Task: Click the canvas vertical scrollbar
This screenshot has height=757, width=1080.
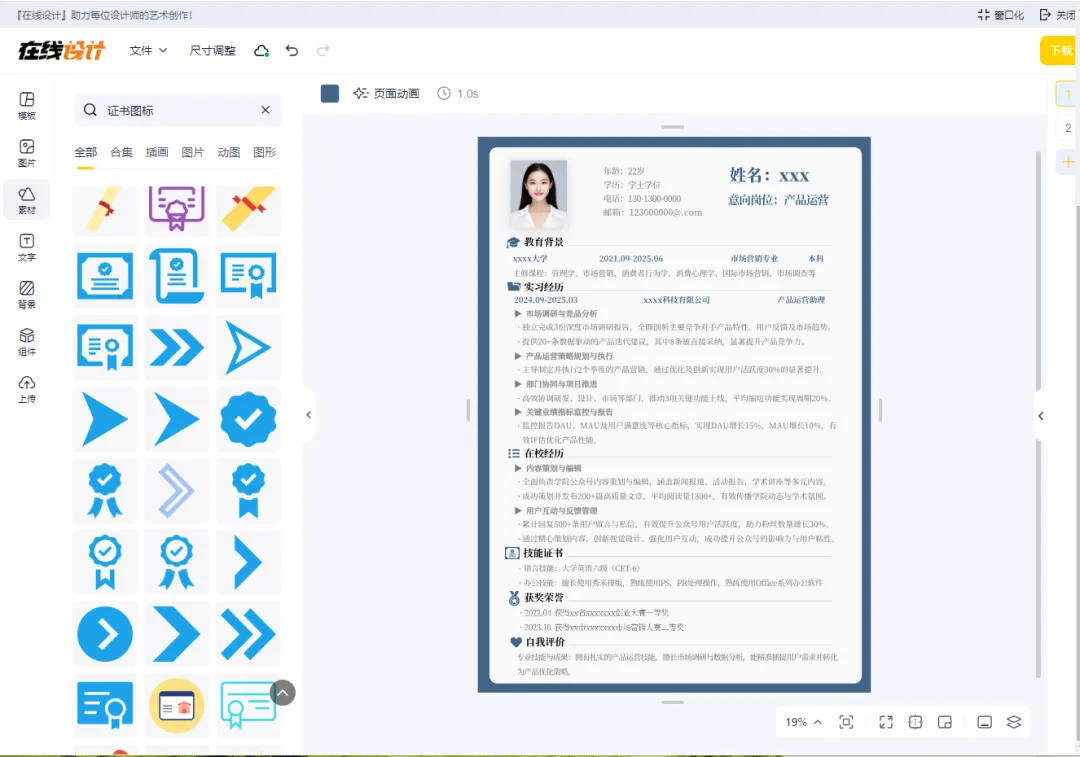Action: (1039, 413)
